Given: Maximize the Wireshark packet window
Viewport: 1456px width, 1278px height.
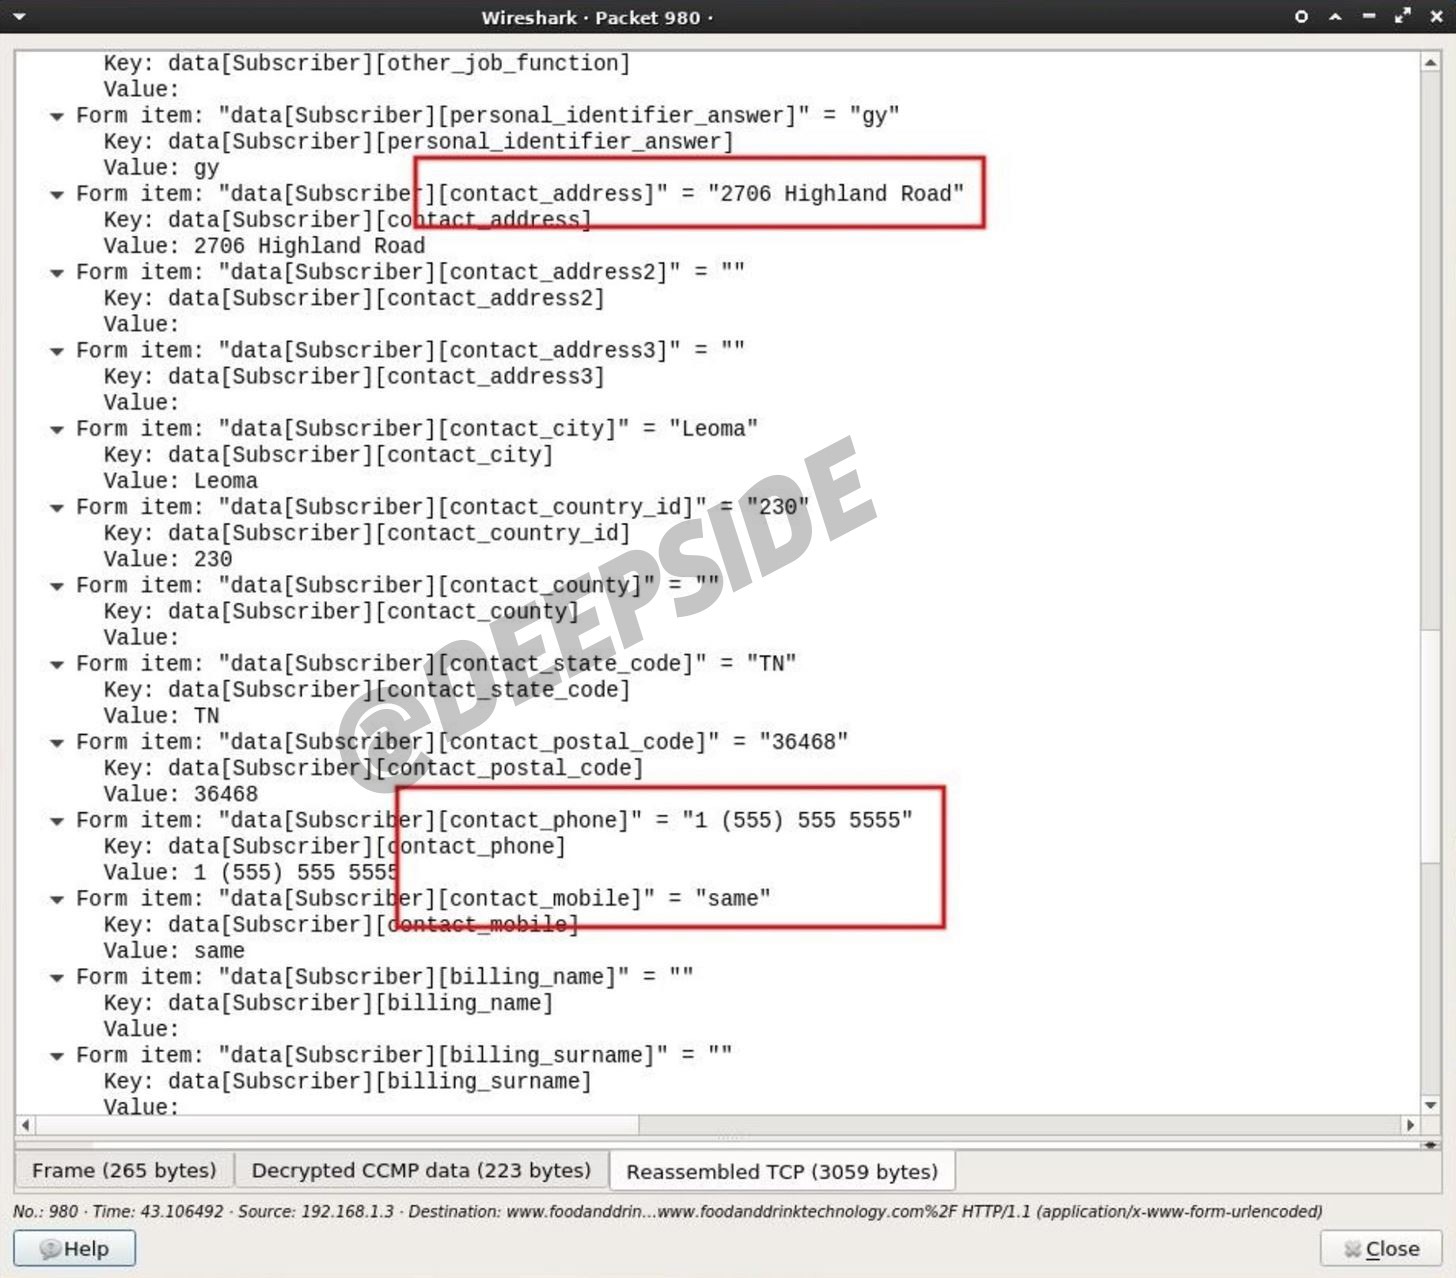Looking at the screenshot, I should coord(1403,17).
